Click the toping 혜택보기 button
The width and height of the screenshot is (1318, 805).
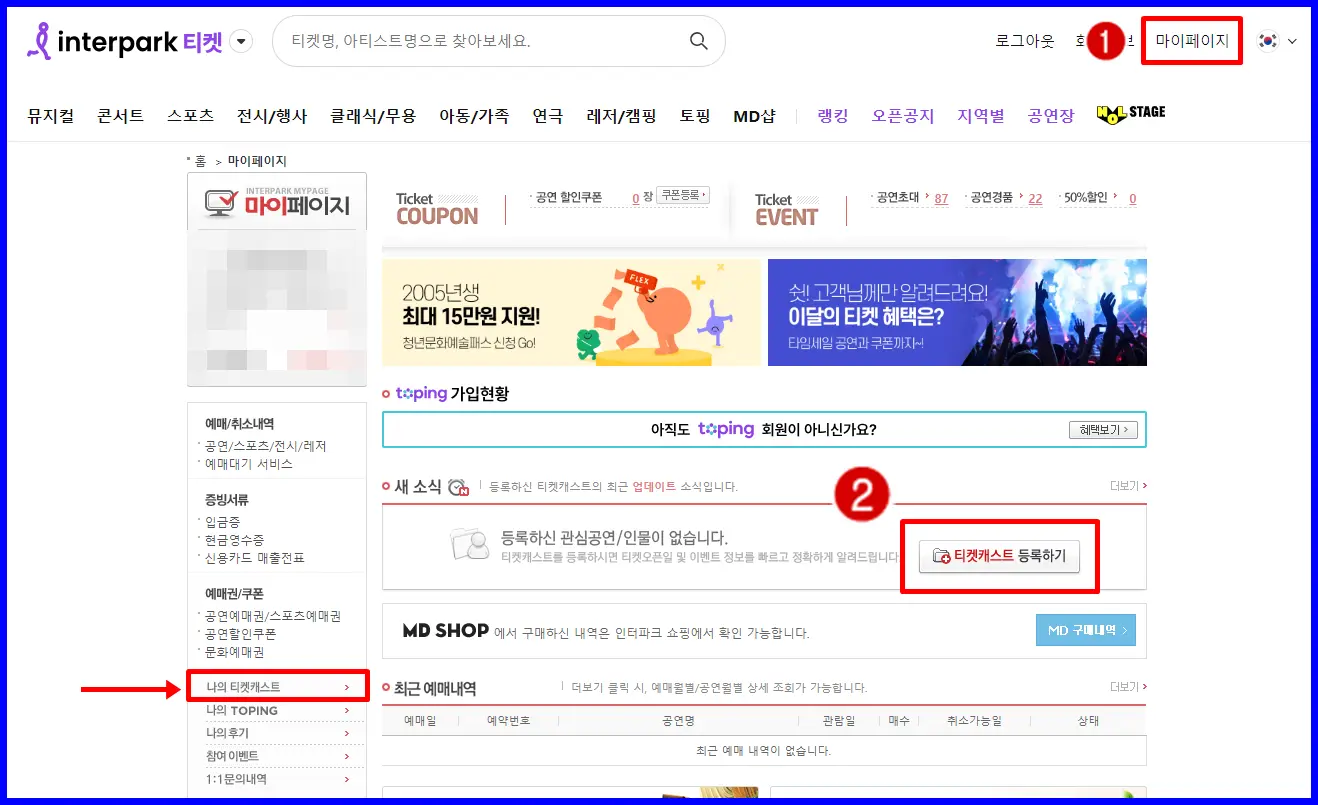(x=1103, y=430)
